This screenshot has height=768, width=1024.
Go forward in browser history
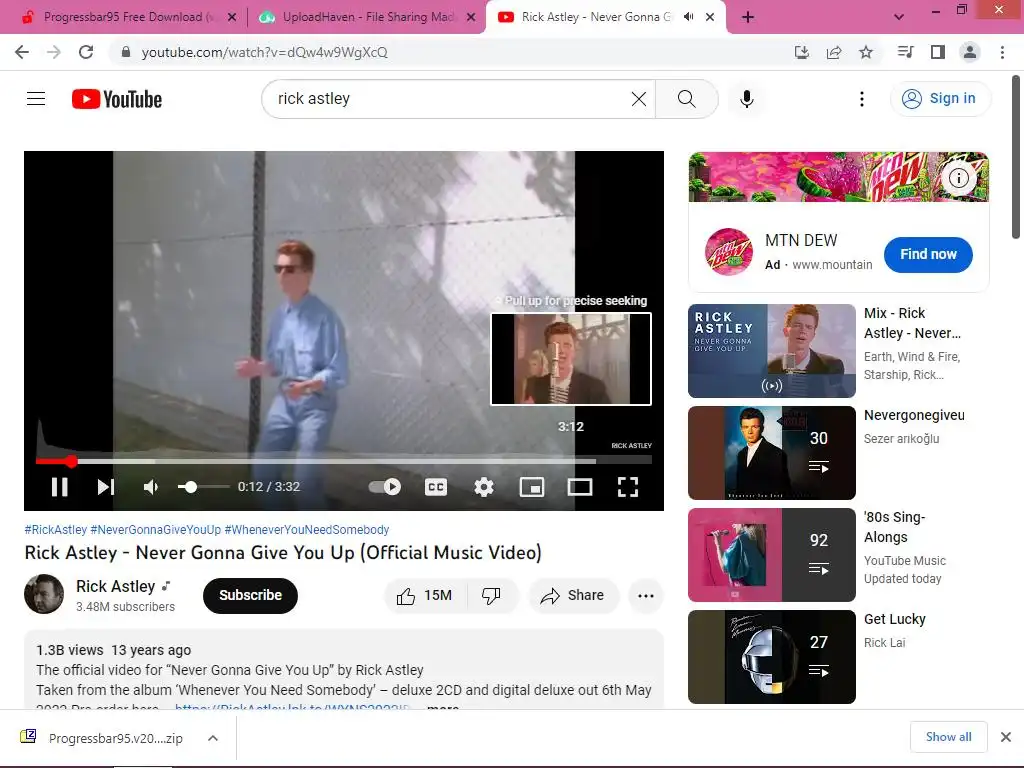[x=54, y=52]
